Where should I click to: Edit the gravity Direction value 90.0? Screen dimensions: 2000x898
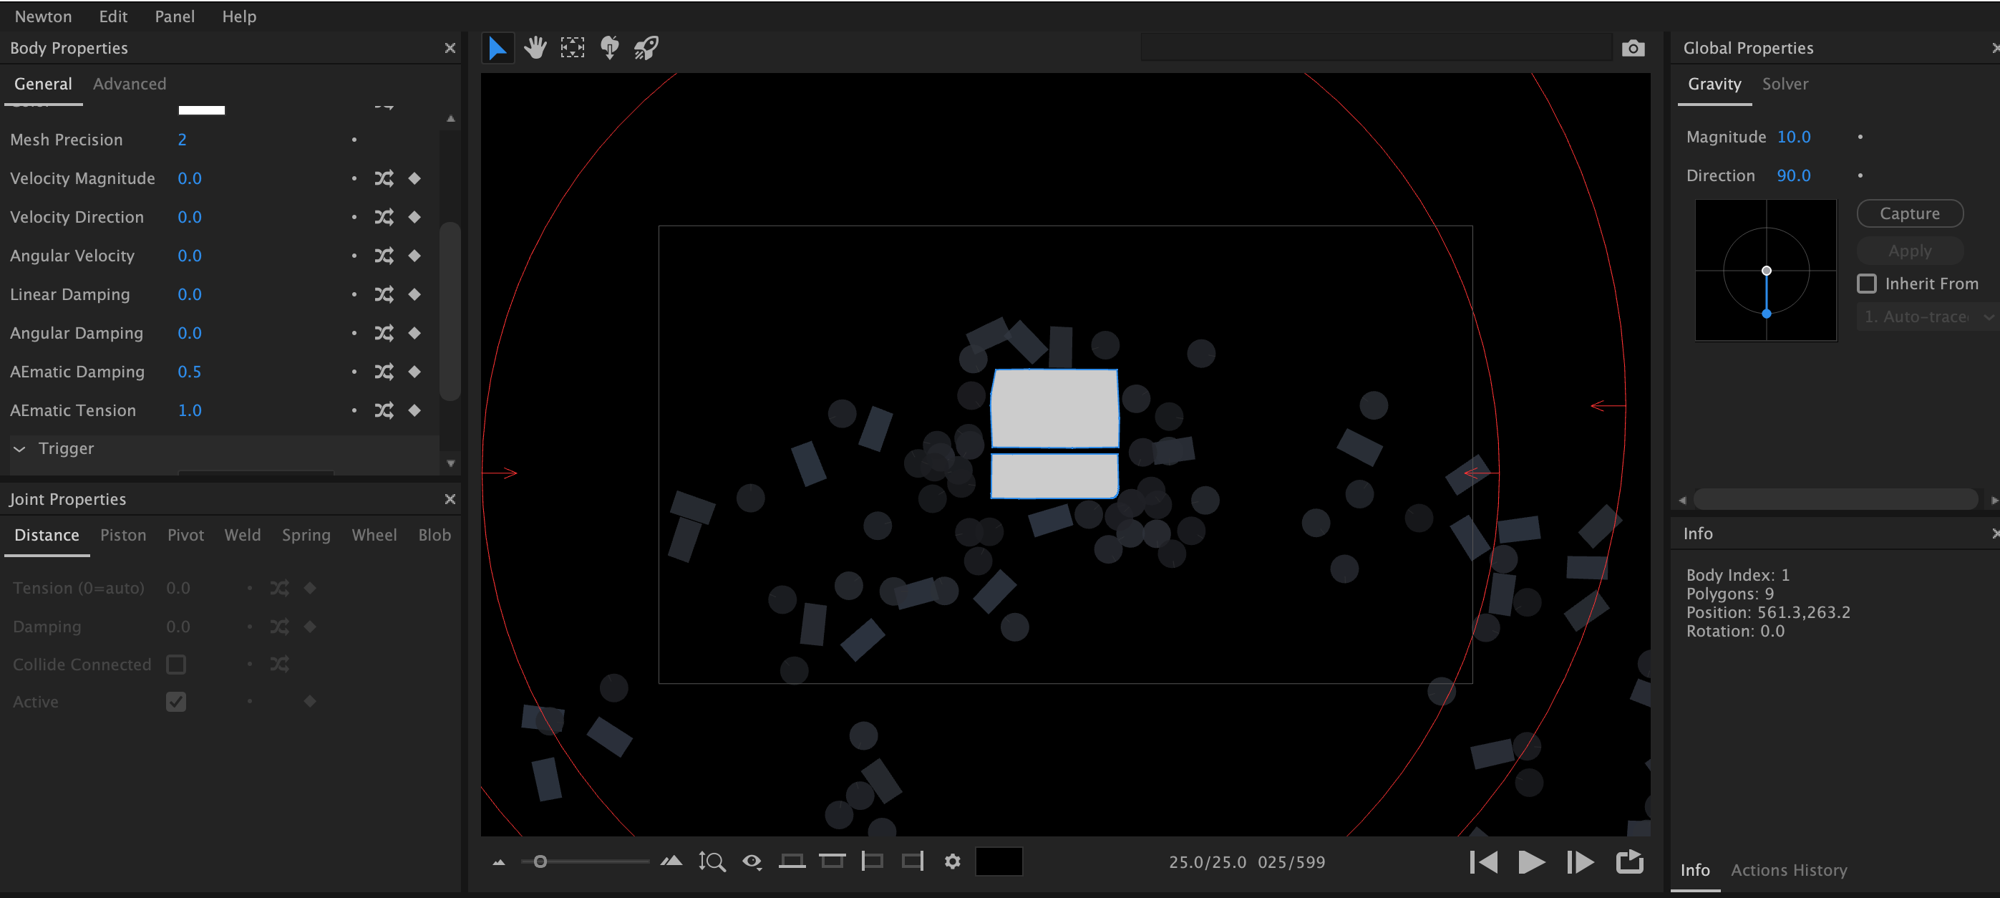coord(1794,176)
